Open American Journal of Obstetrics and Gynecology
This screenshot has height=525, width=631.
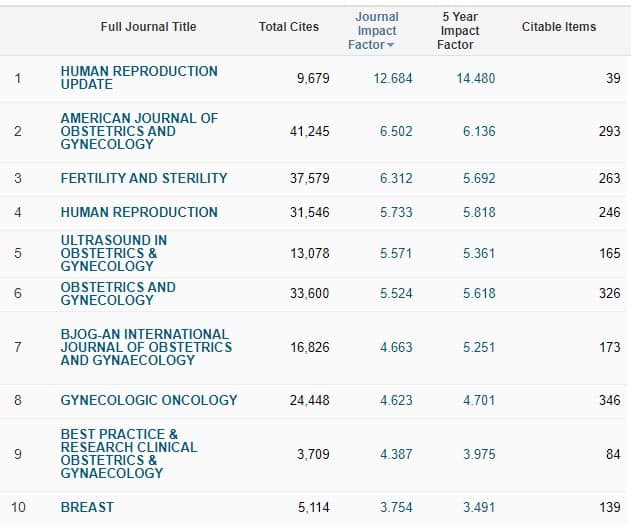tap(139, 131)
